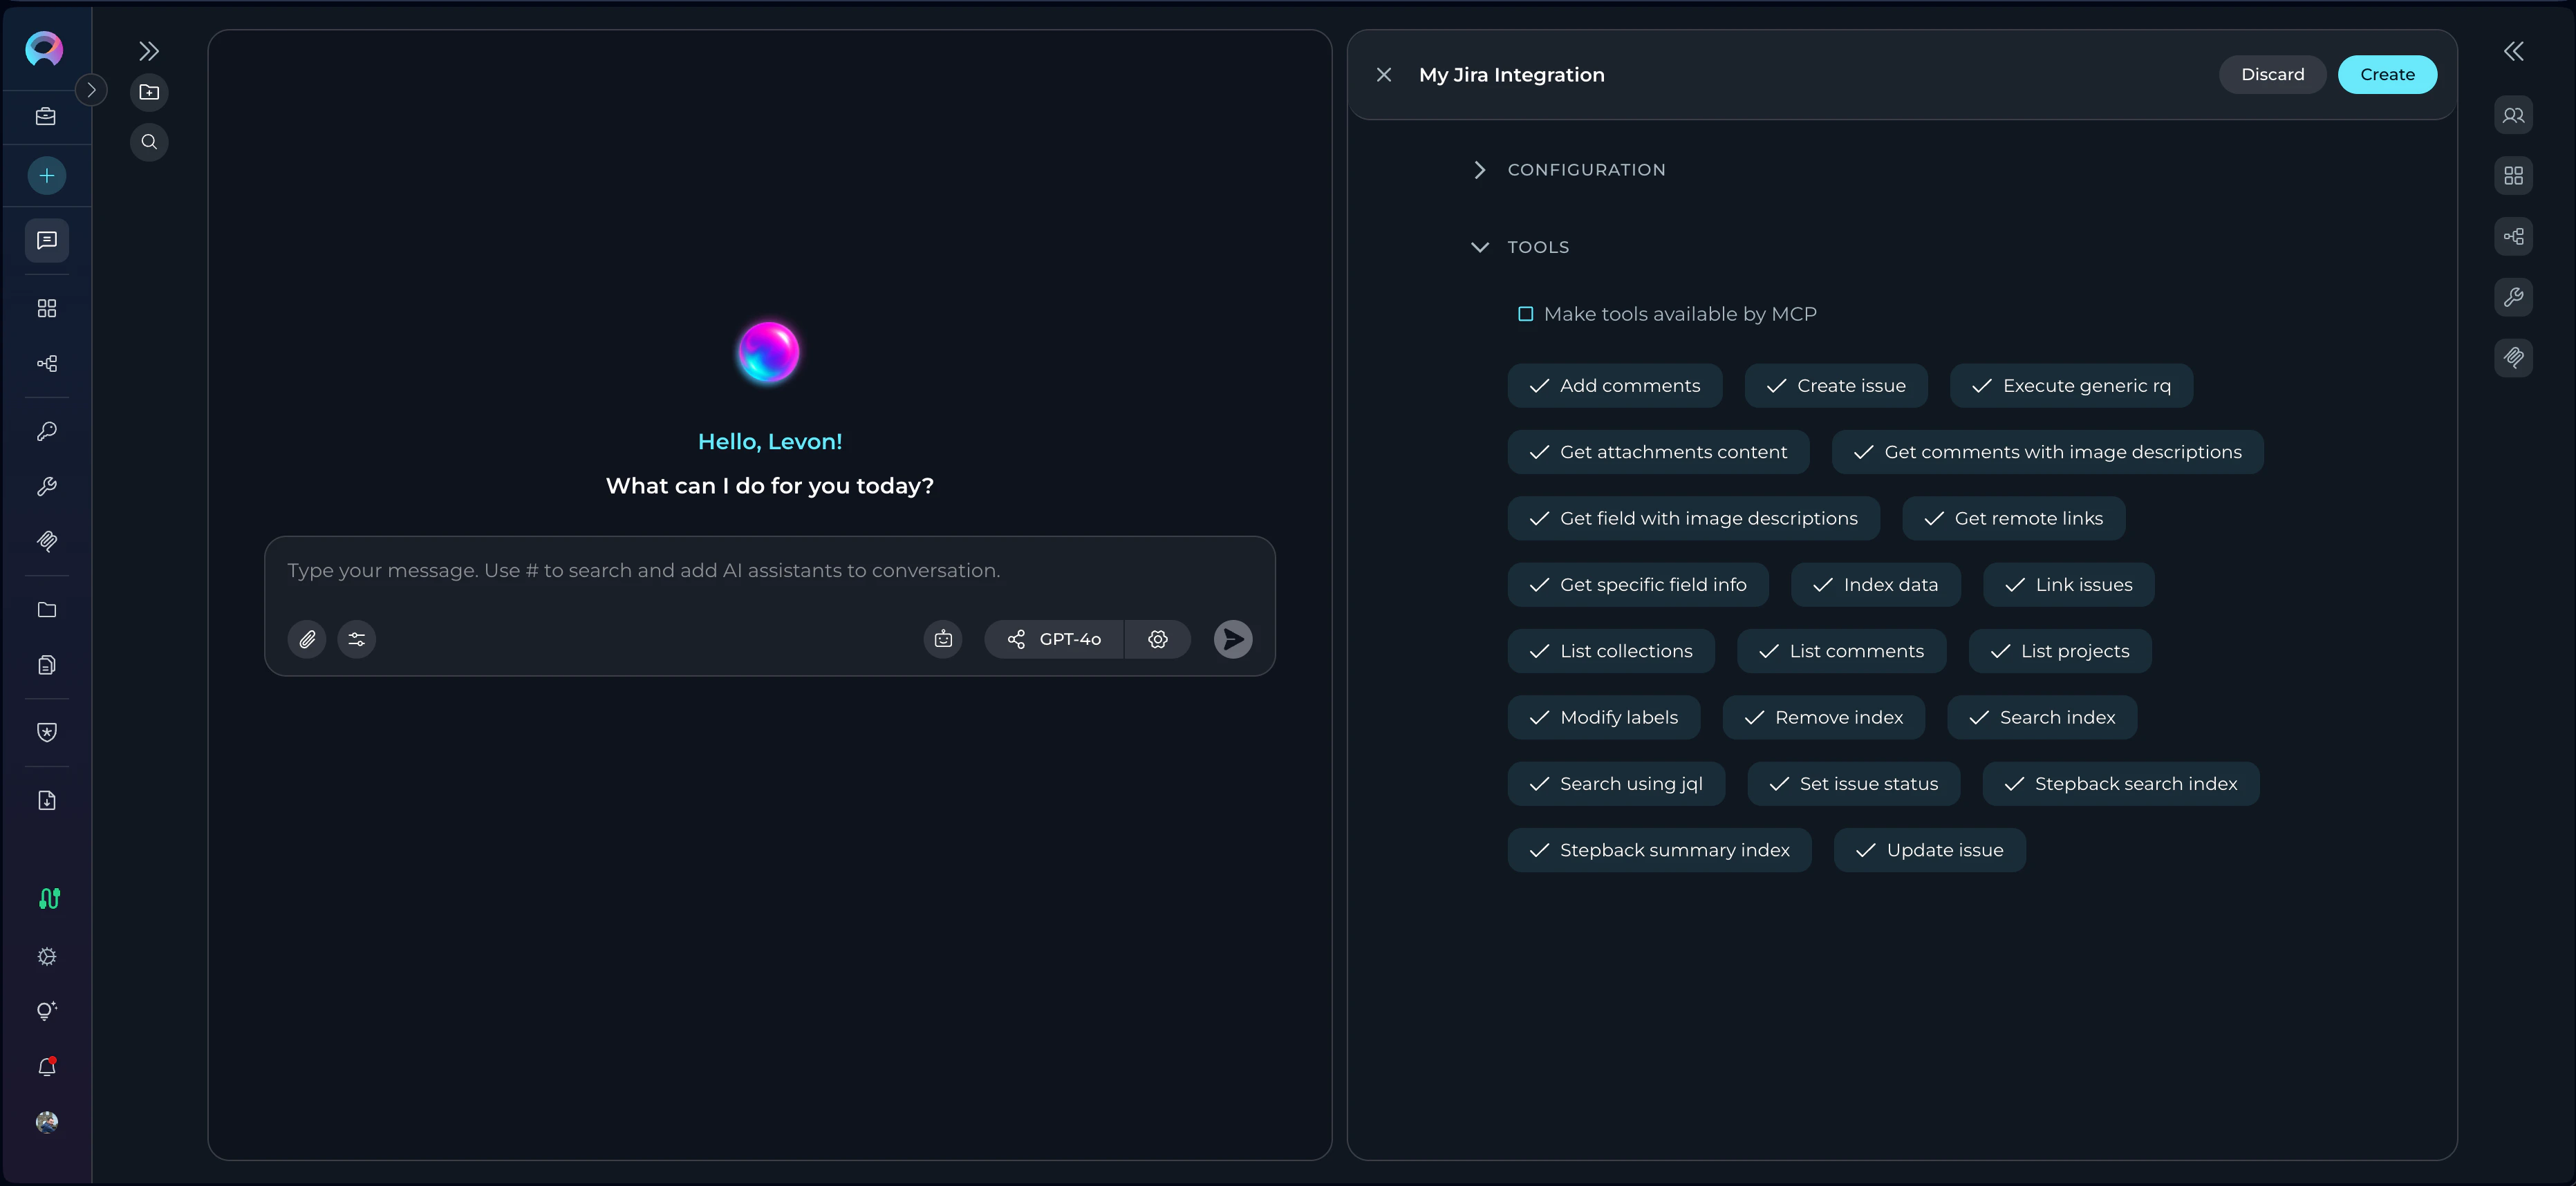
Task: Attach a file using the paperclip in message bar
Action: click(307, 639)
